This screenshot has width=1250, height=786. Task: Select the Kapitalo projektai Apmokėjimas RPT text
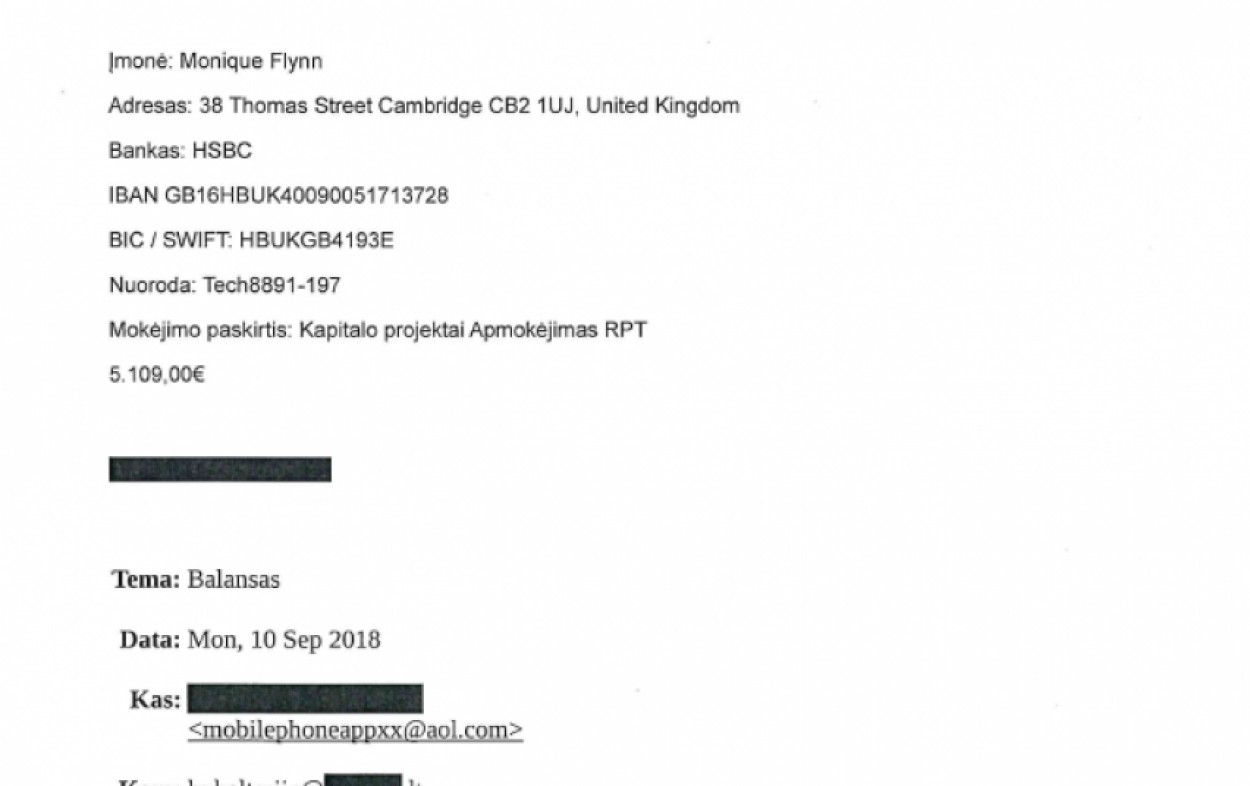point(473,330)
